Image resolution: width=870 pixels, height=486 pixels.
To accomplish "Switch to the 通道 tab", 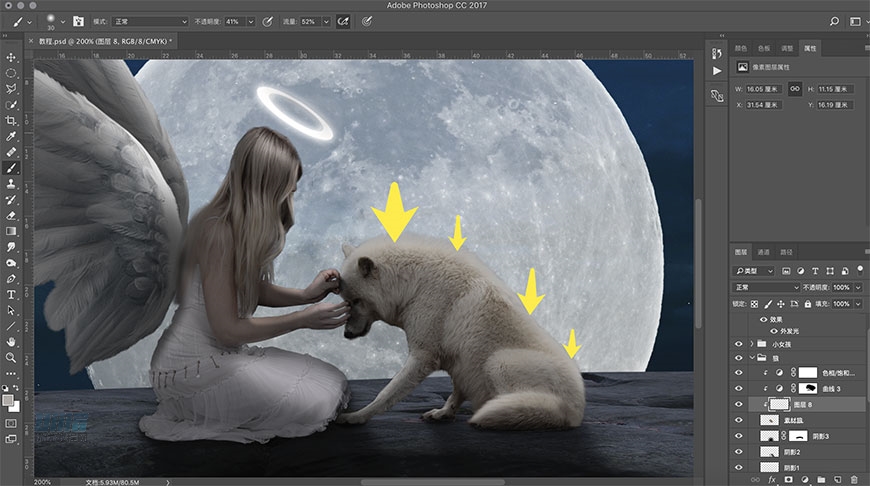I will [763, 252].
